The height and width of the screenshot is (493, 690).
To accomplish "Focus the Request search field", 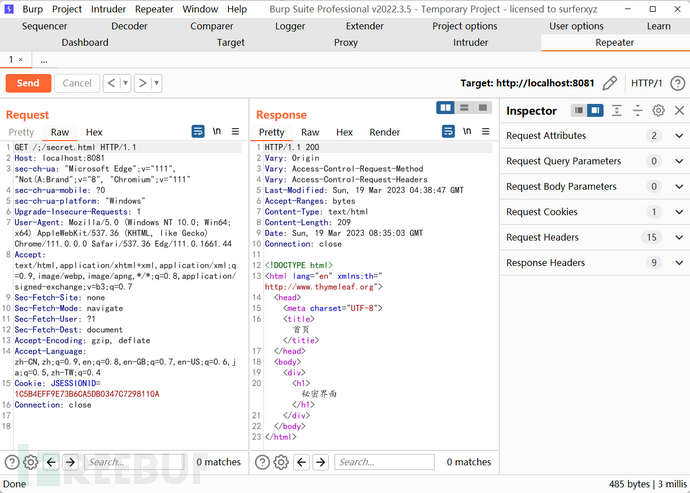I will (134, 462).
